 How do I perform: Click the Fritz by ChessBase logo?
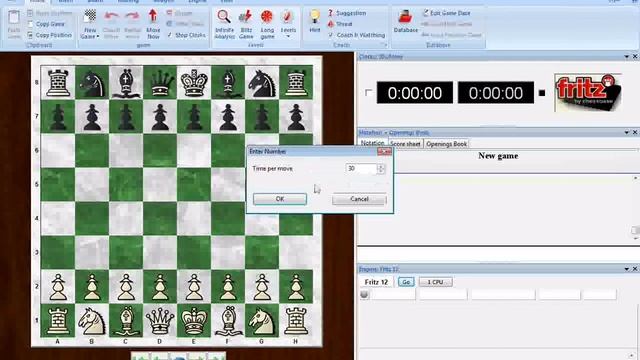(x=588, y=93)
